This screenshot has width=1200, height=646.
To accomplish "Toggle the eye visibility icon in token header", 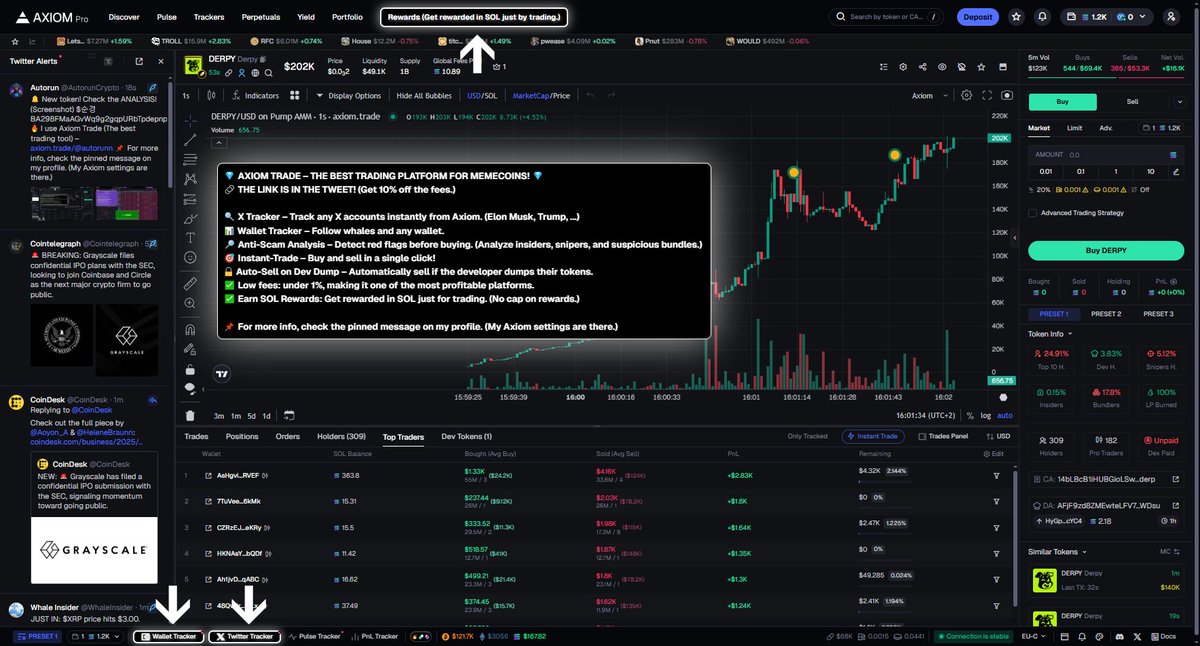I will pos(941,67).
